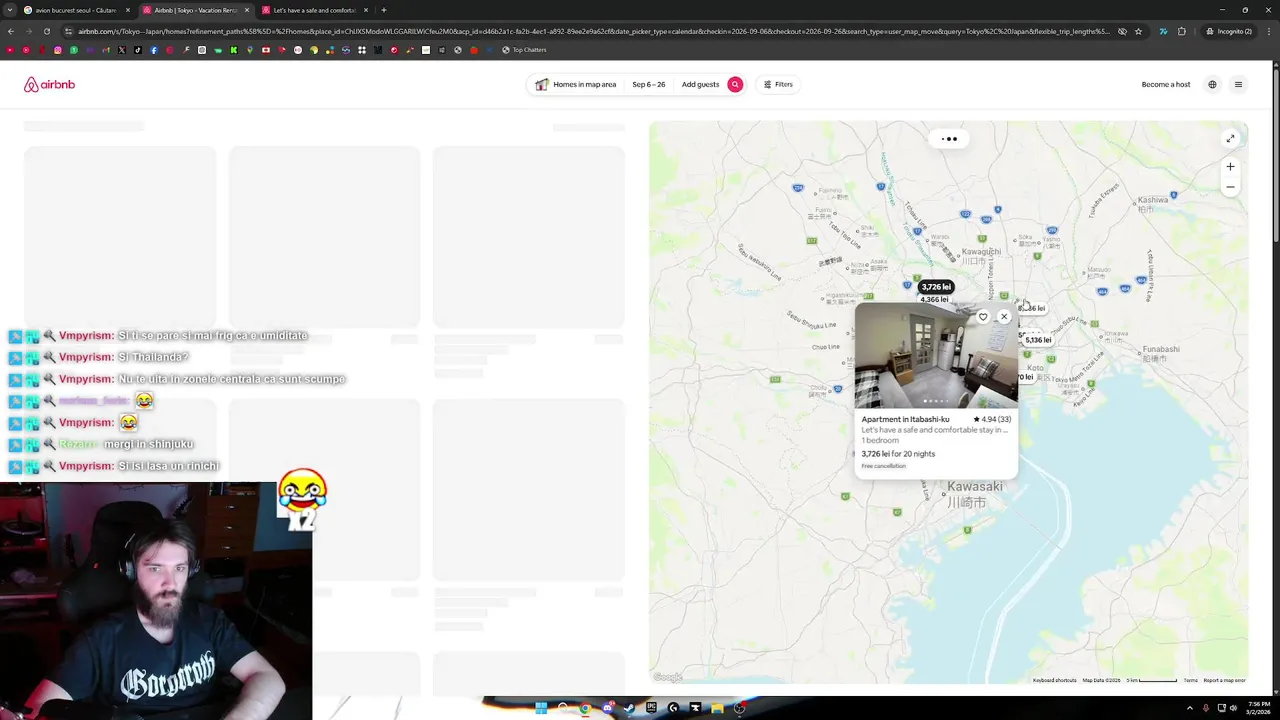Open the Top Chatters bookmark
This screenshot has height=720, width=1280.
click(x=524, y=50)
